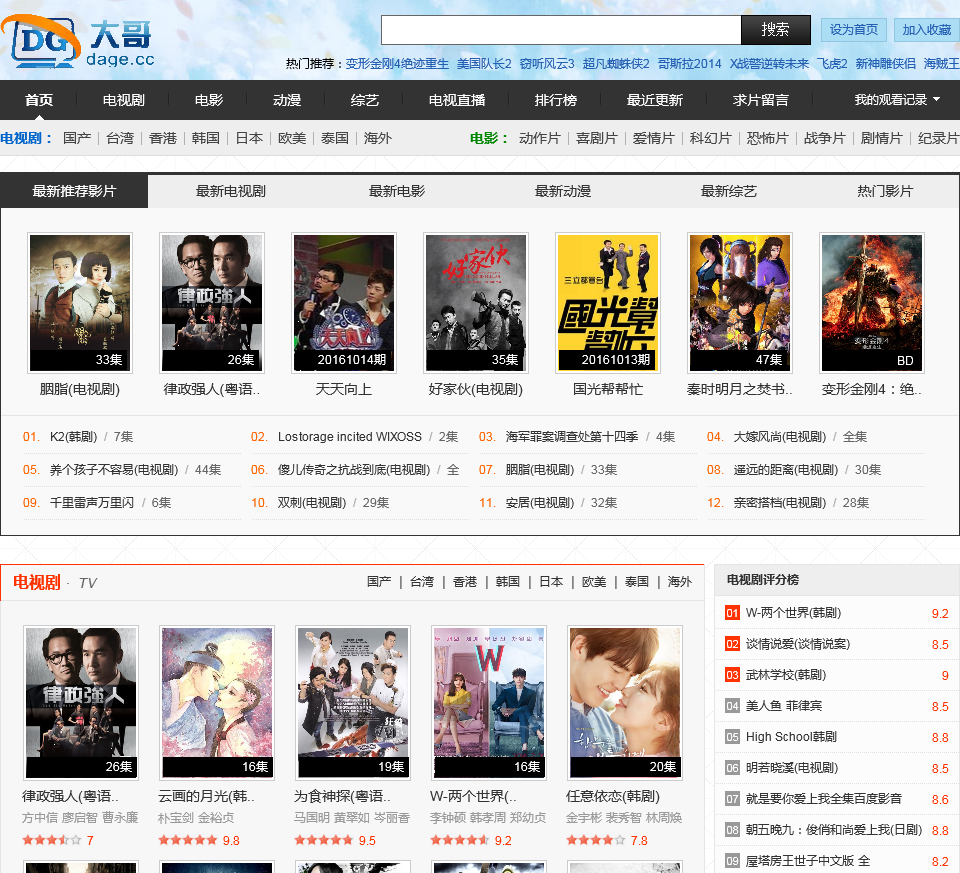Image resolution: width=960 pixels, height=873 pixels.
Task: Click the search input box
Action: 561,30
